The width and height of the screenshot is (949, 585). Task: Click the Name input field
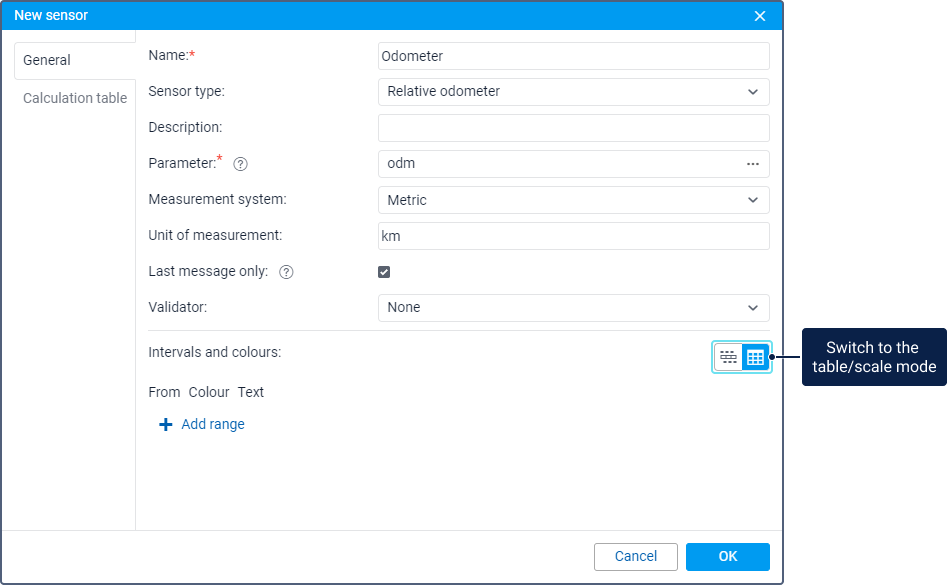pos(573,56)
